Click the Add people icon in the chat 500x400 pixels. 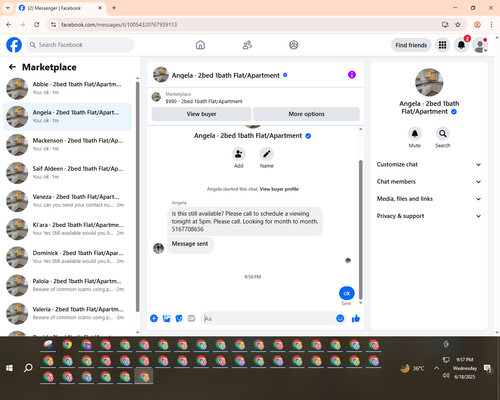[239, 154]
